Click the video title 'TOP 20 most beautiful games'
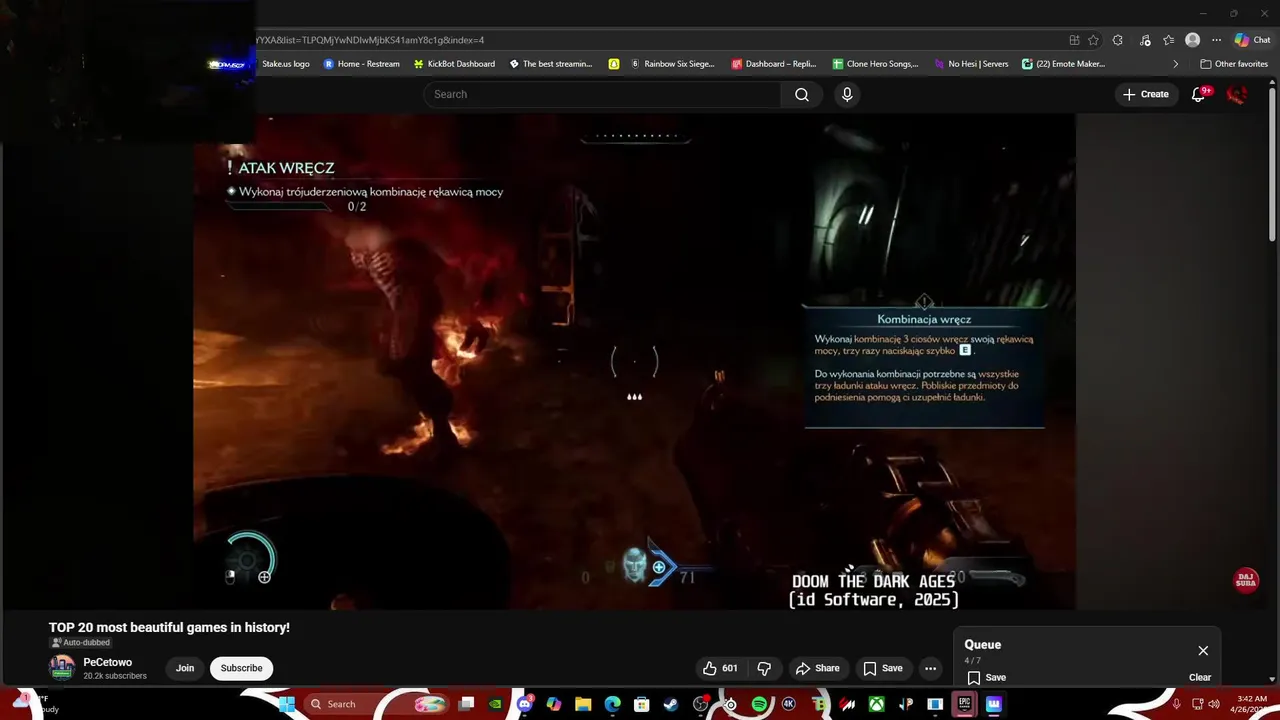The height and width of the screenshot is (720, 1280). (x=169, y=627)
